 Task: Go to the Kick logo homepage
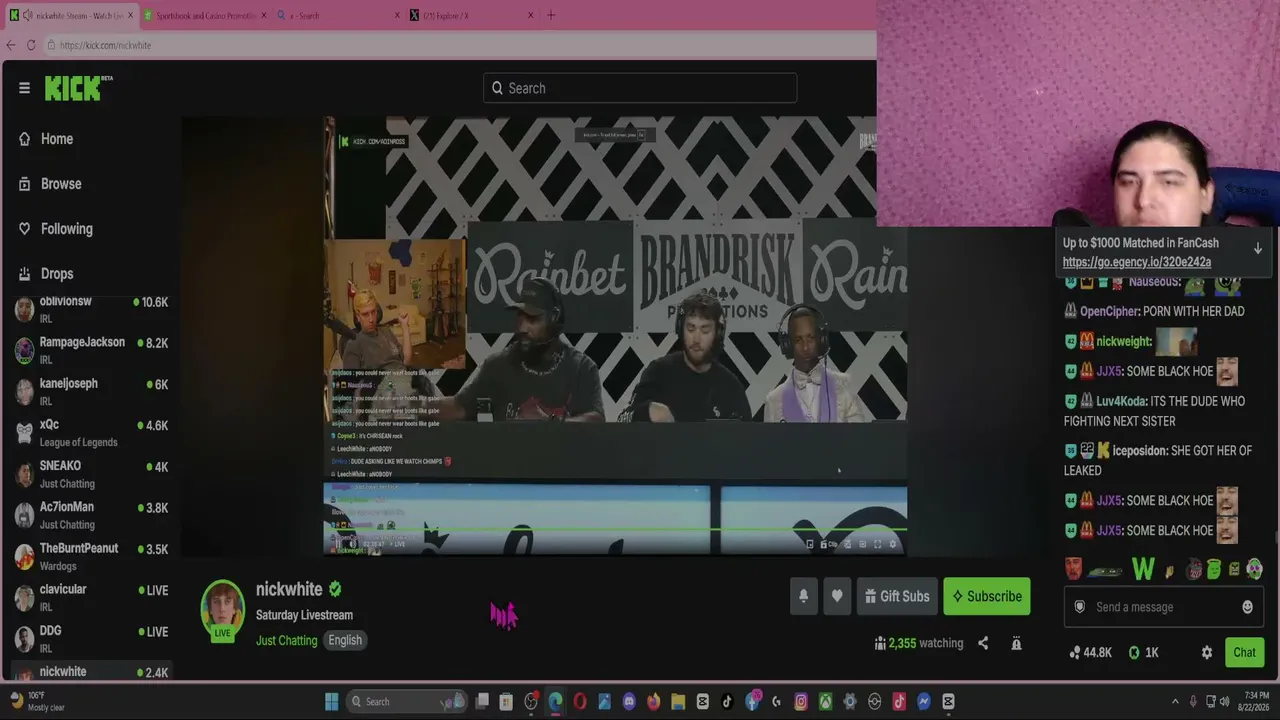click(x=78, y=88)
